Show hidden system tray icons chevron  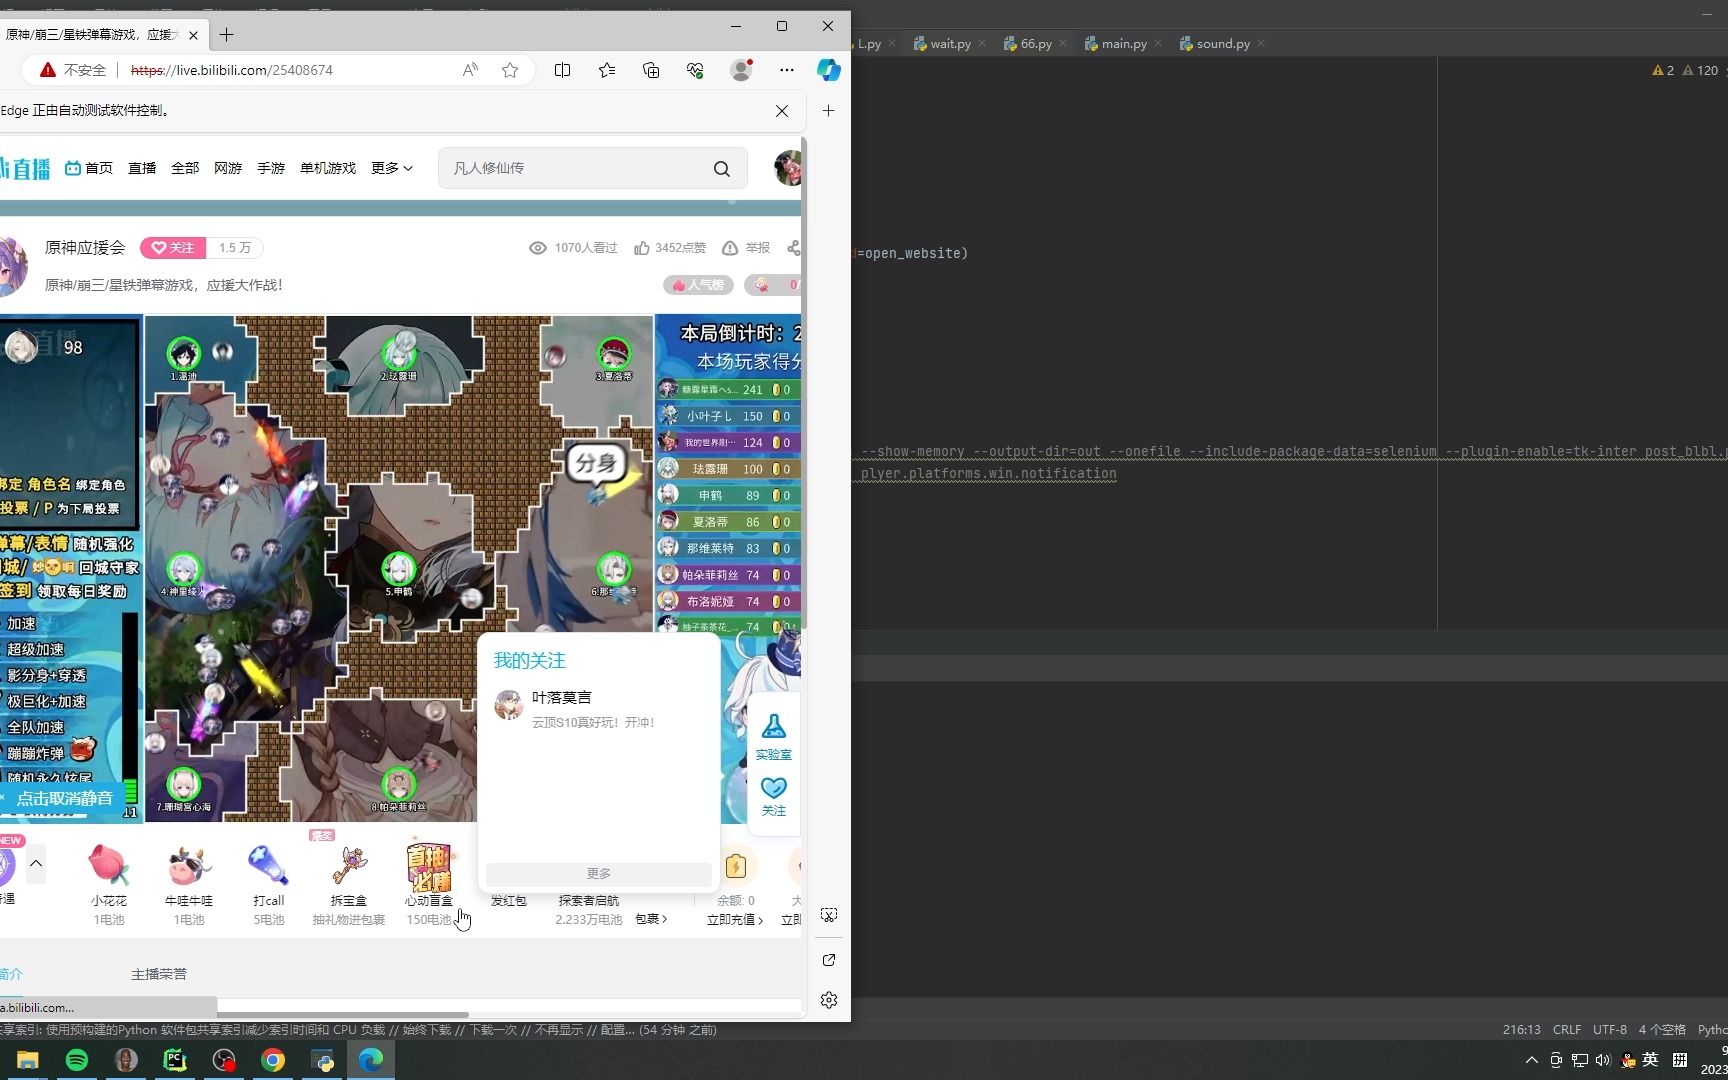(x=1532, y=1060)
